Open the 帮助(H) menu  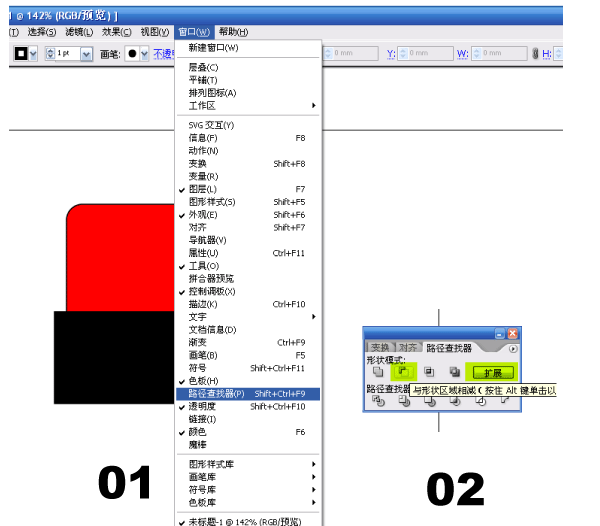pos(233,32)
